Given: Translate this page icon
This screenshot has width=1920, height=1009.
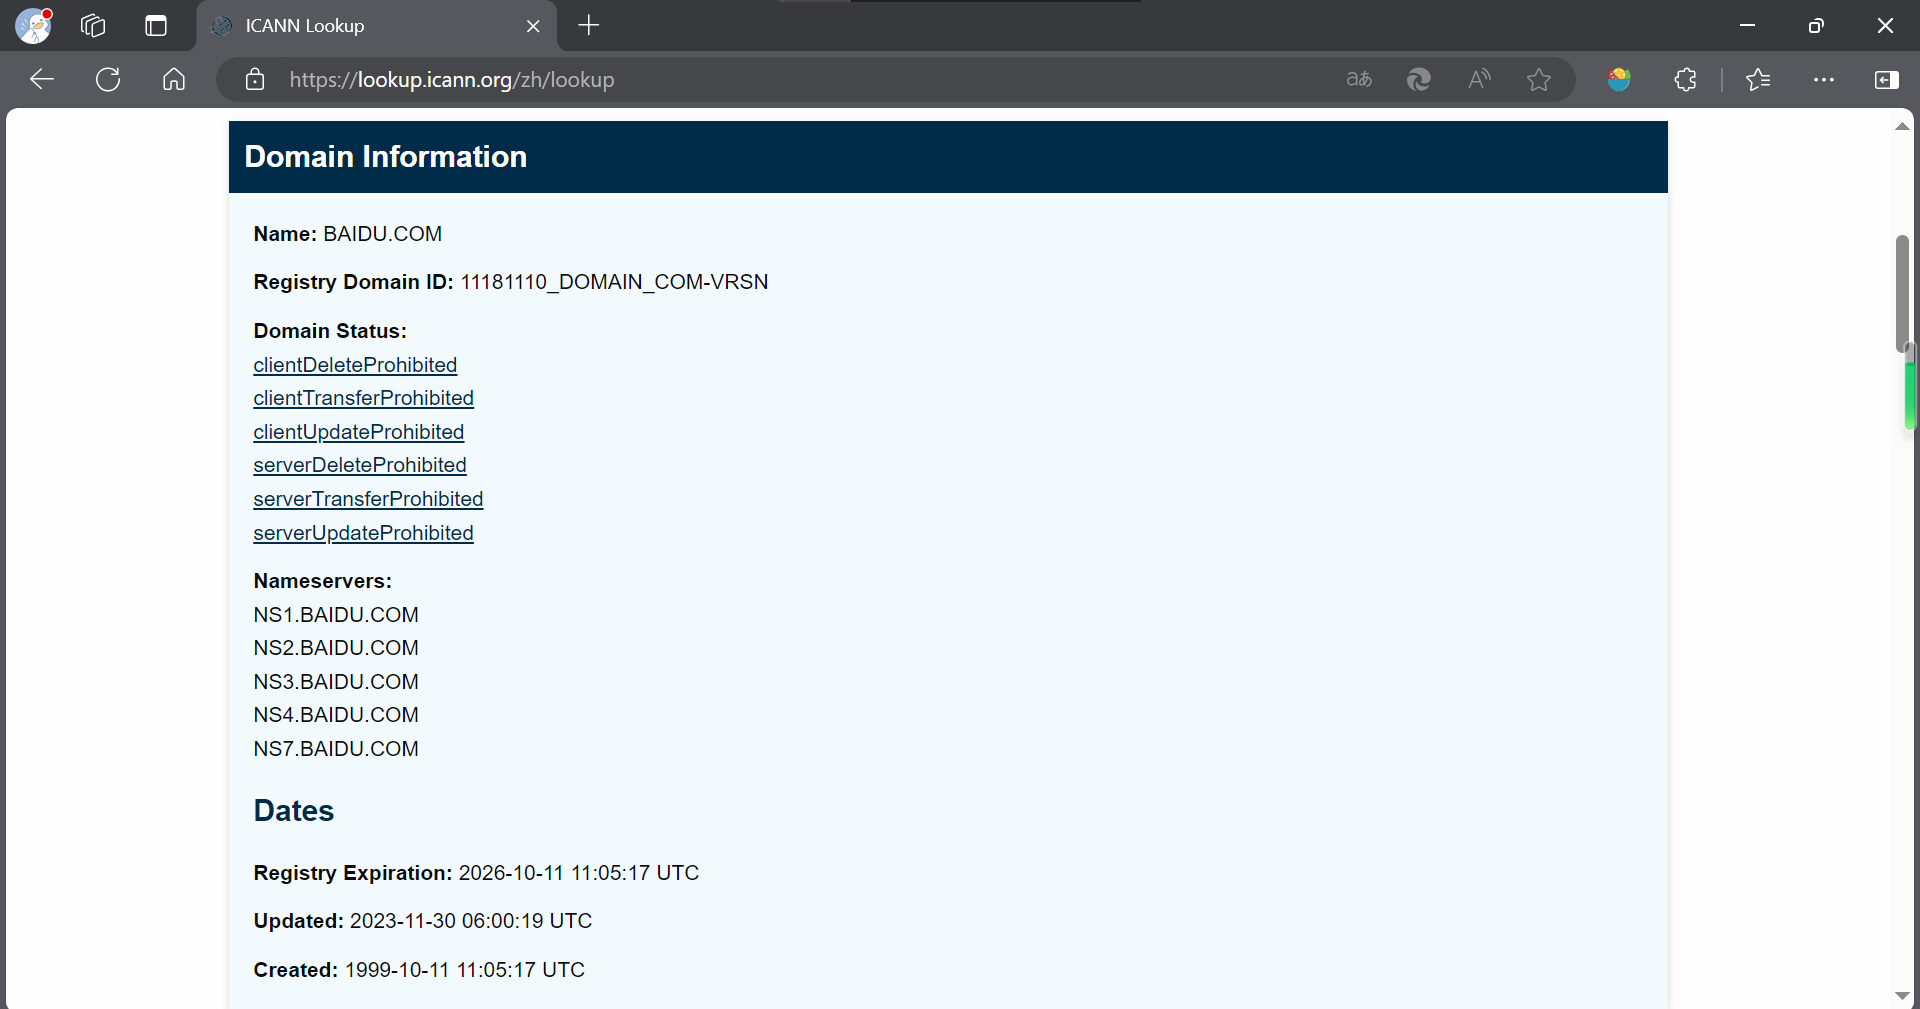Looking at the screenshot, I should click(x=1359, y=79).
